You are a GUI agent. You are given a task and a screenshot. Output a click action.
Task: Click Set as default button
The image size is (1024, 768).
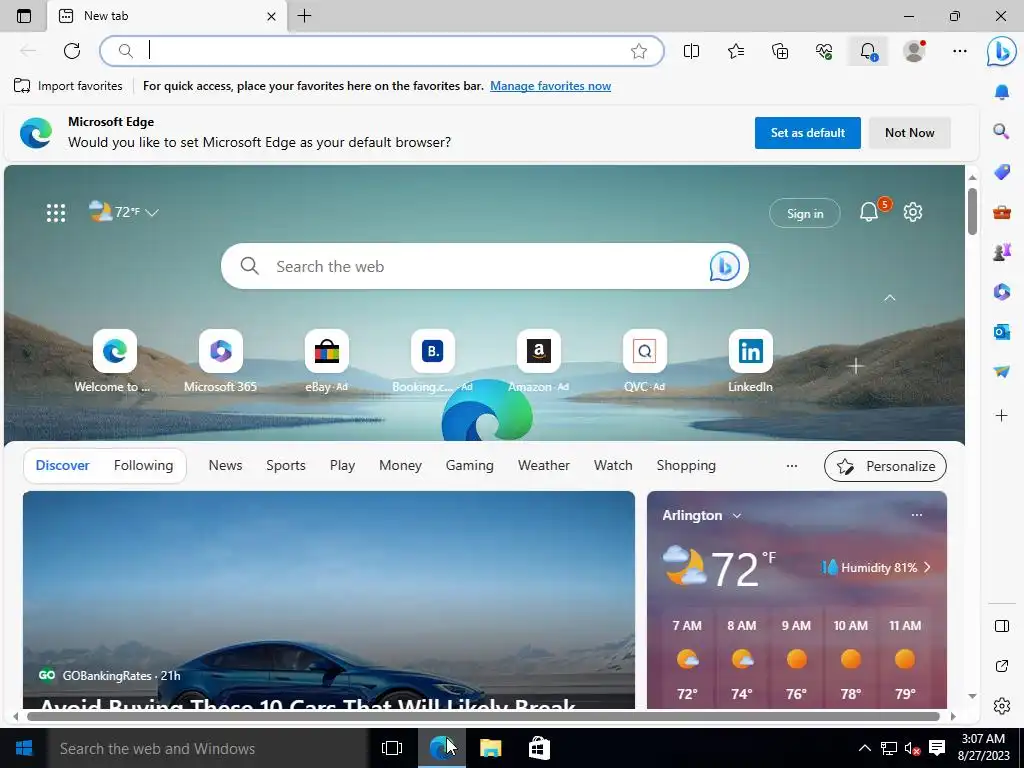[808, 133]
